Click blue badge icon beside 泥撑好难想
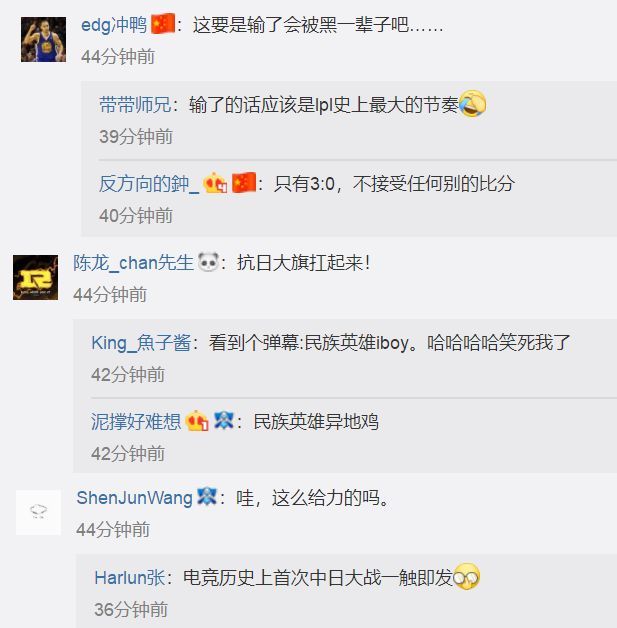Screen dimensions: 617x628 (x=224, y=420)
